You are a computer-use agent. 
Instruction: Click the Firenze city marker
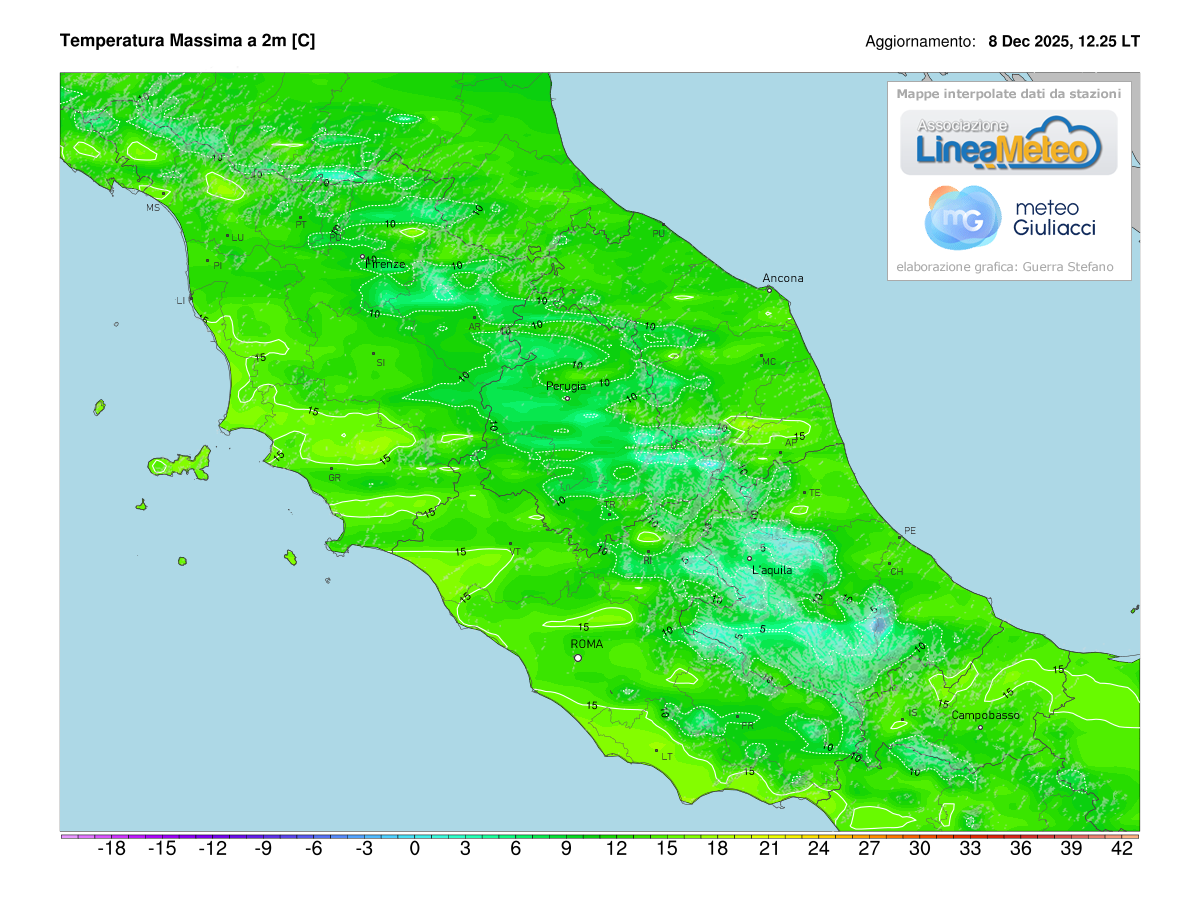point(364,257)
